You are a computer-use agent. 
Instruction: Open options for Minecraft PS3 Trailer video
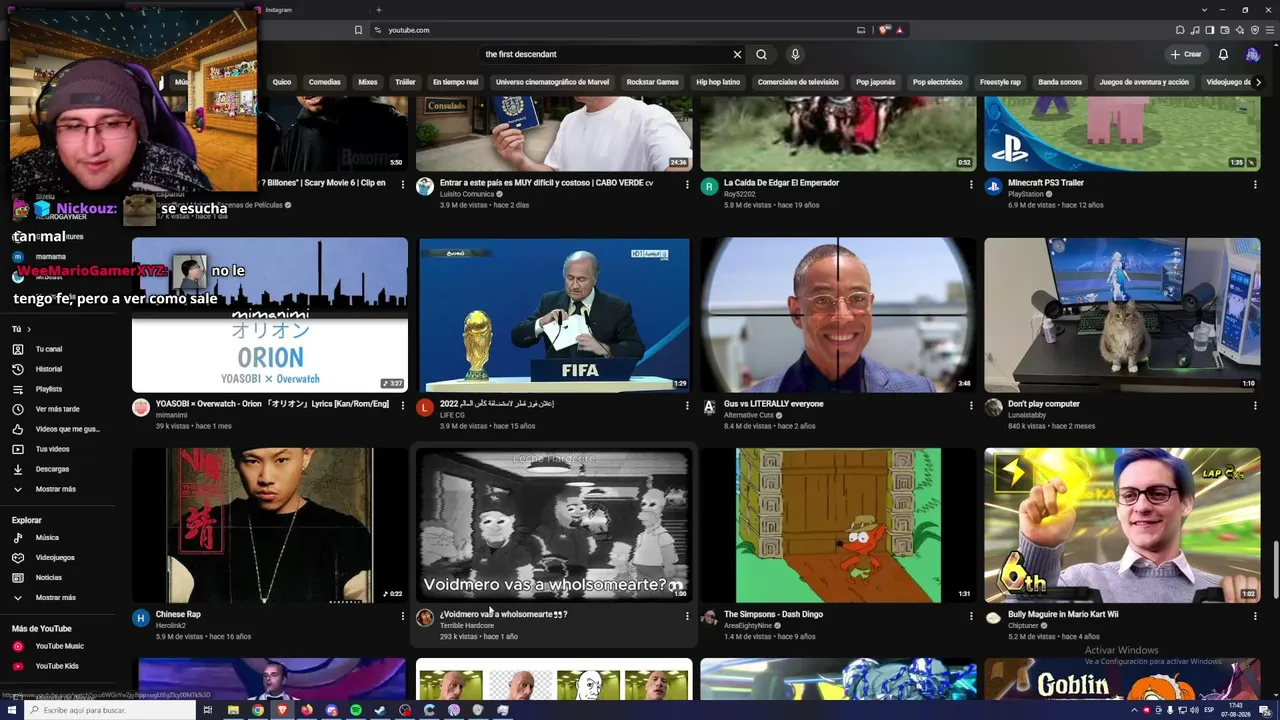[1255, 184]
